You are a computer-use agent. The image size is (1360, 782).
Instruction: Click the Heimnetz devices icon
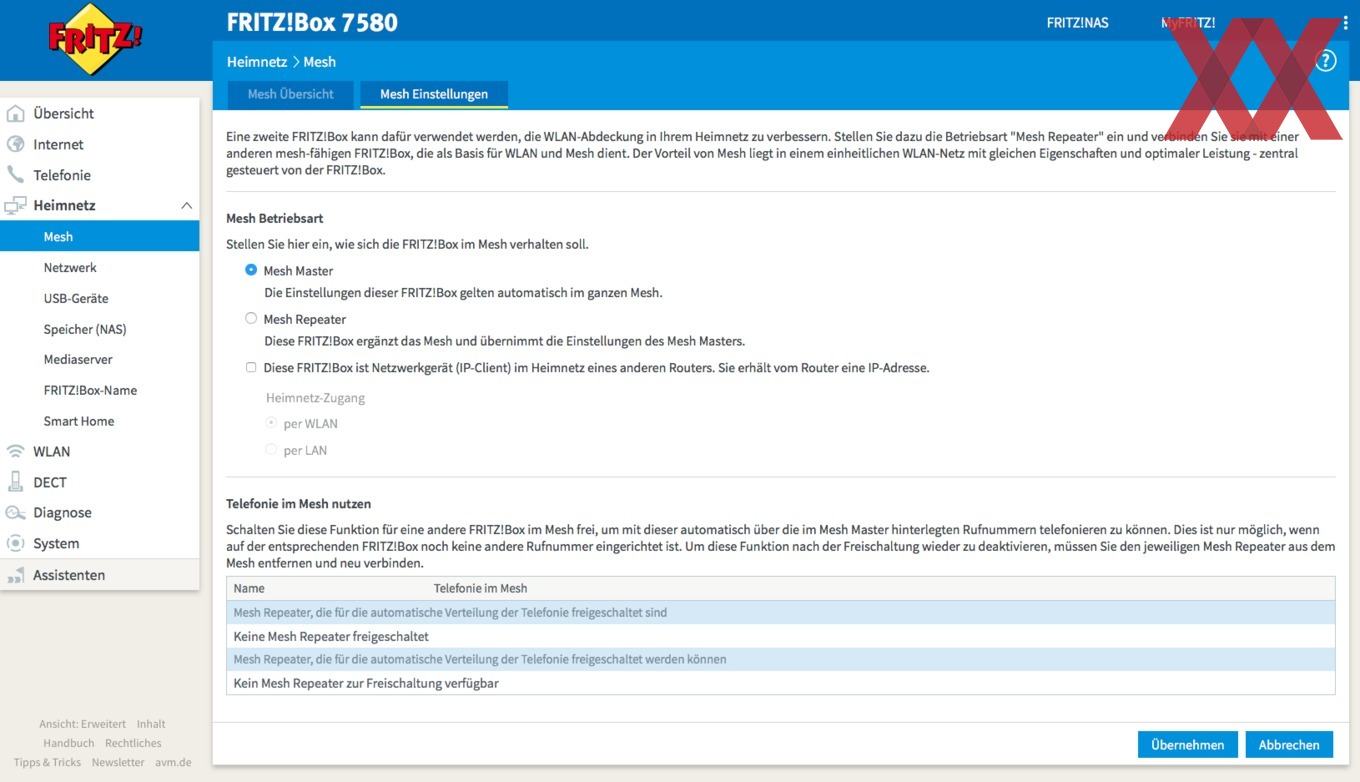[15, 205]
